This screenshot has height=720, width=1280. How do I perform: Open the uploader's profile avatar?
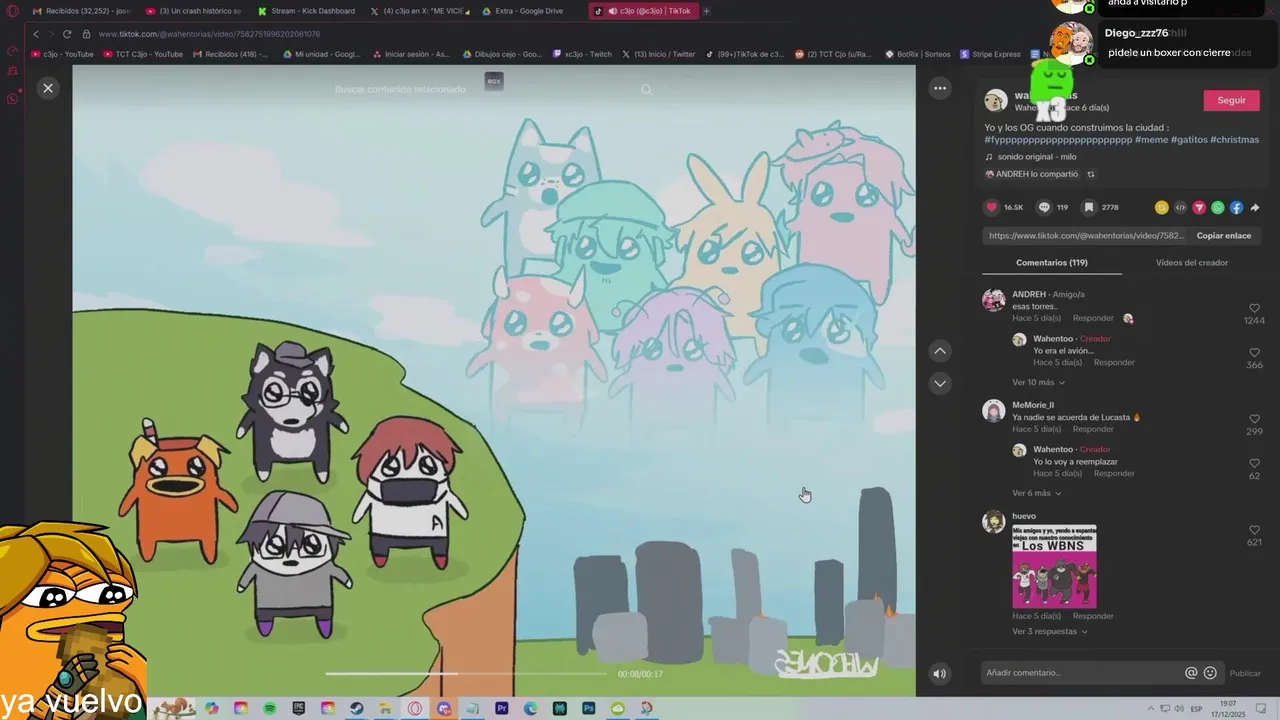[996, 100]
